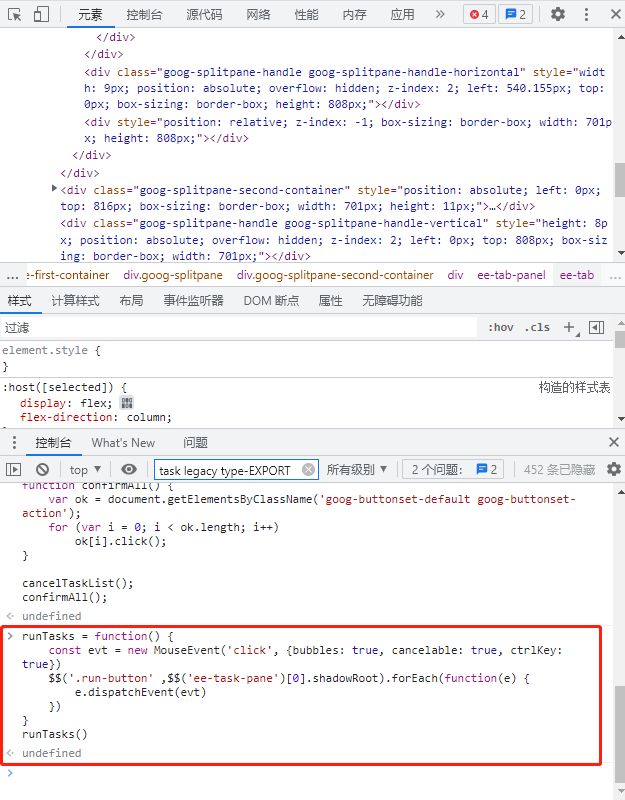Image resolution: width=625 pixels, height=800 pixels.
Task: Open DevTools settings gear in top bar
Action: (558, 14)
